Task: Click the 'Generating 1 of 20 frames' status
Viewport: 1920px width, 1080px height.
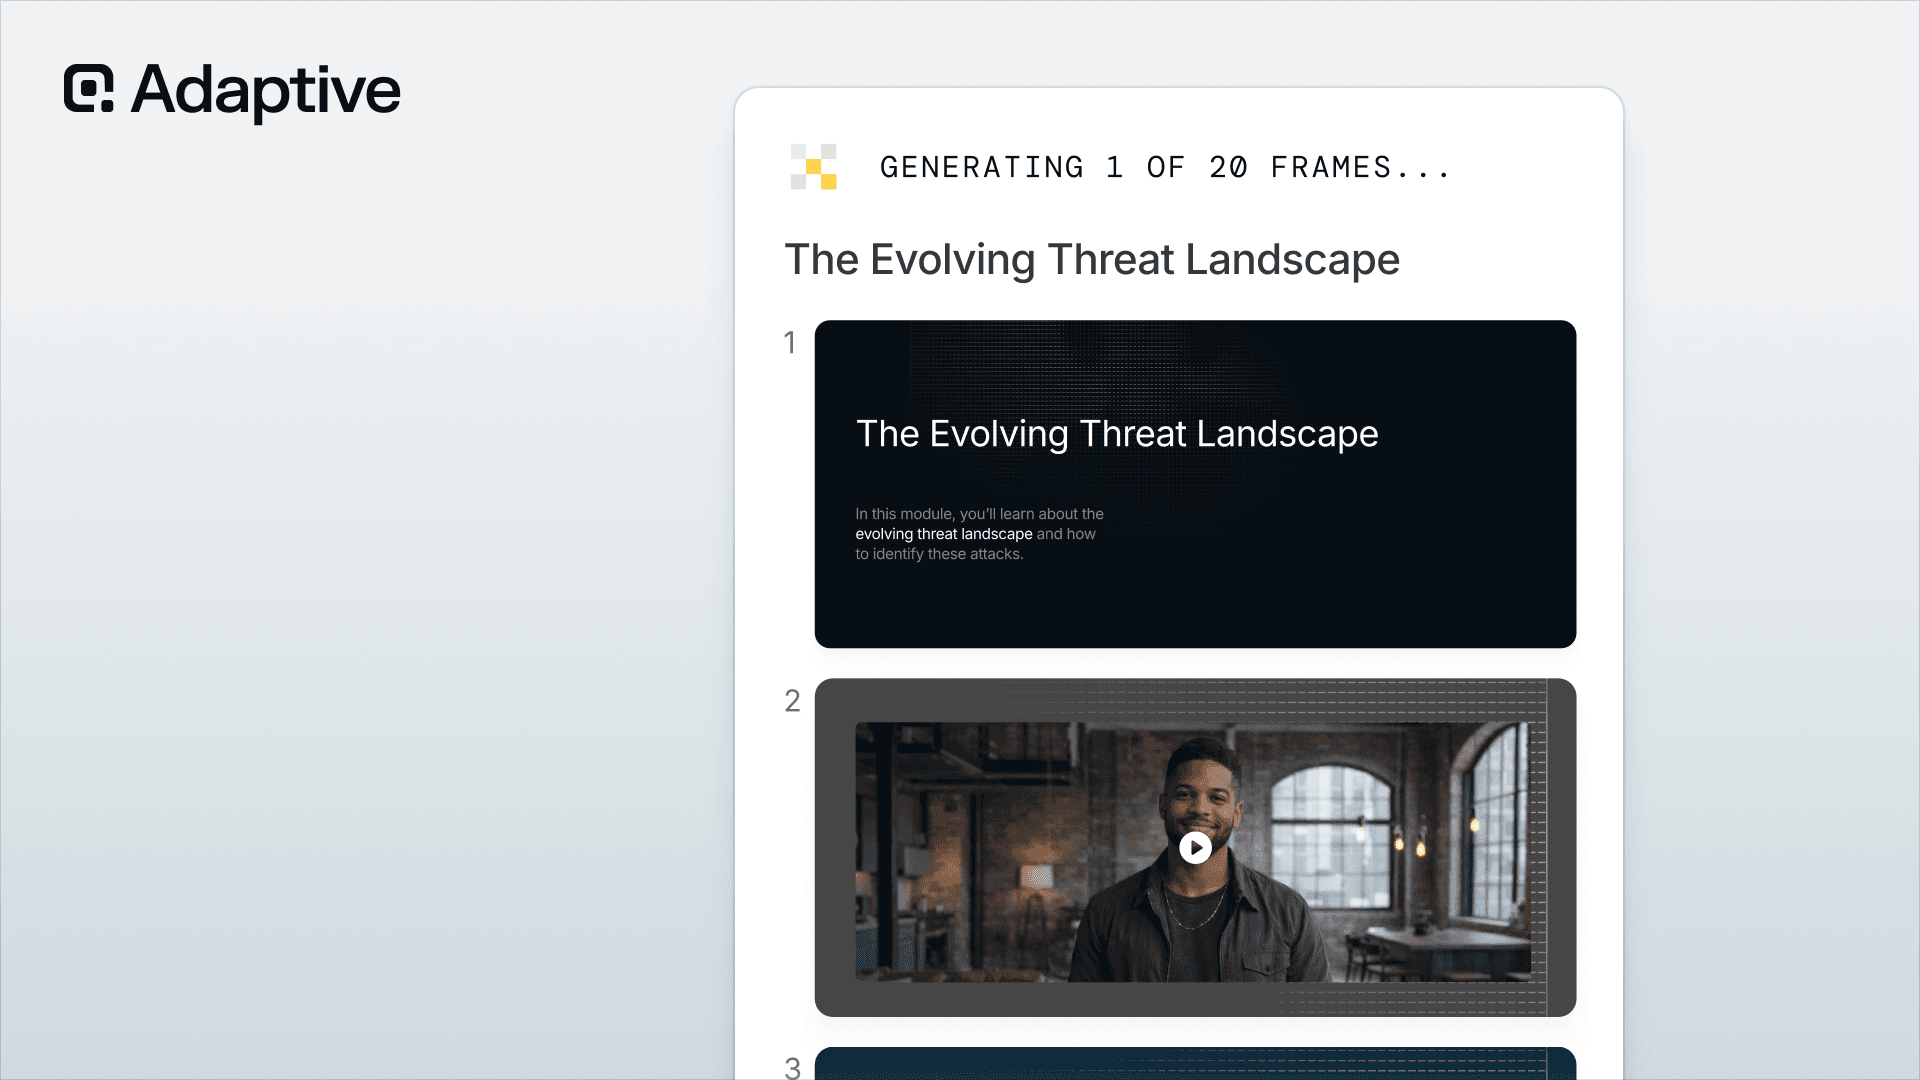Action: [x=1165, y=167]
